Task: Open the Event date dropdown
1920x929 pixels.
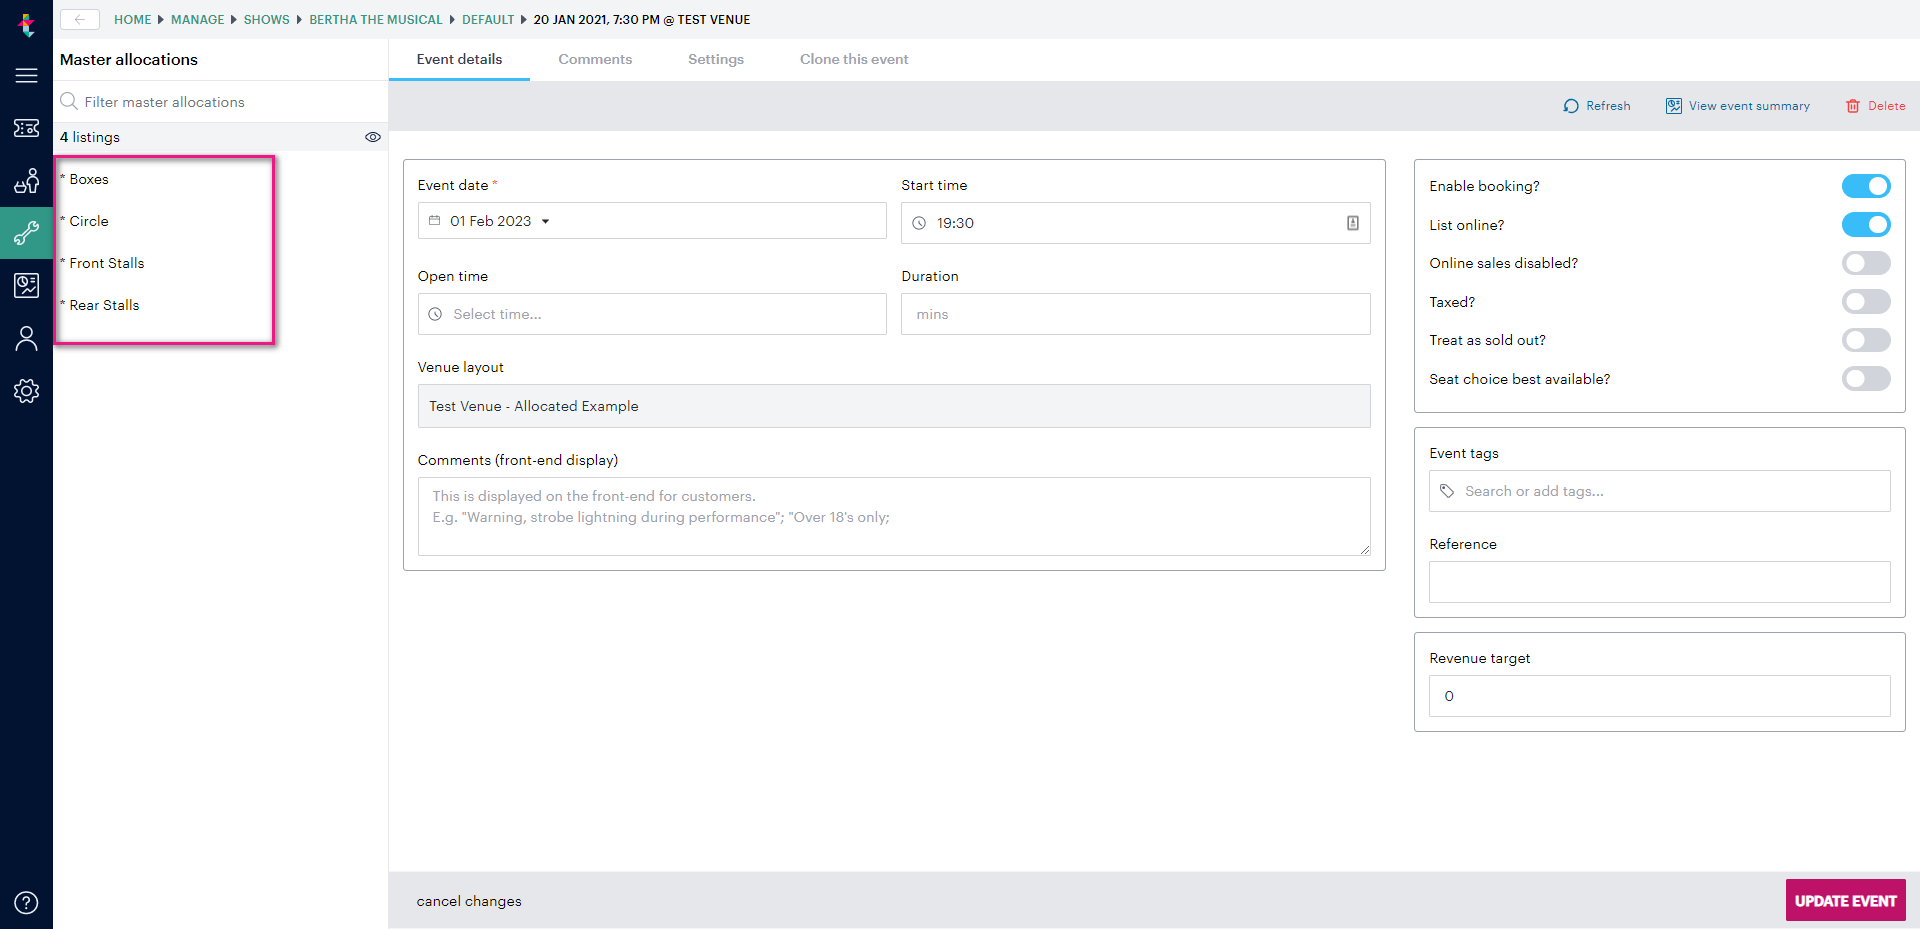Action: coord(546,221)
